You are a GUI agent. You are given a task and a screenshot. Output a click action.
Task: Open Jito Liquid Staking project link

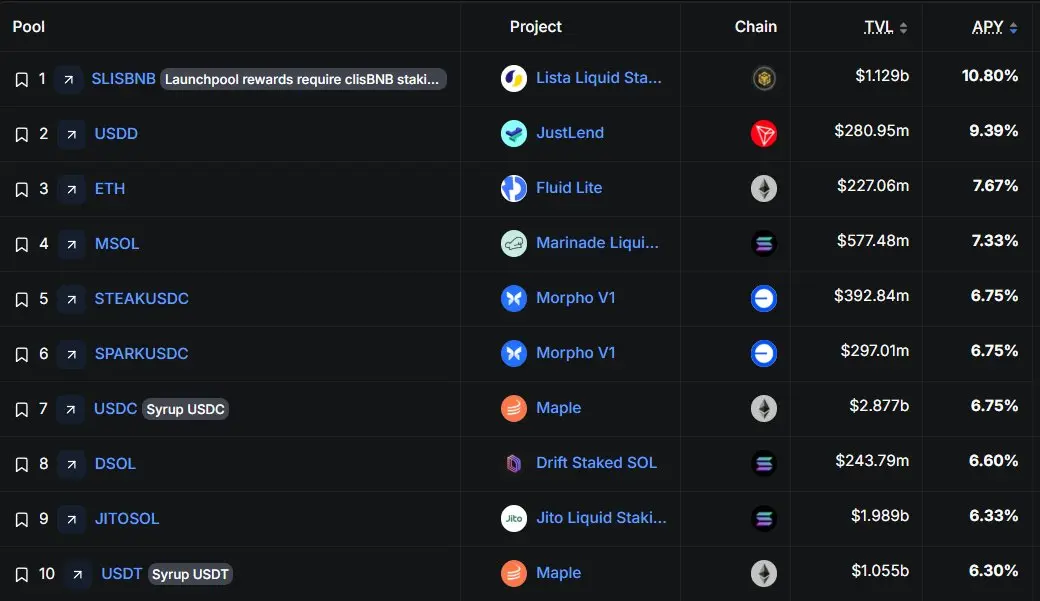pyautogui.click(x=601, y=517)
